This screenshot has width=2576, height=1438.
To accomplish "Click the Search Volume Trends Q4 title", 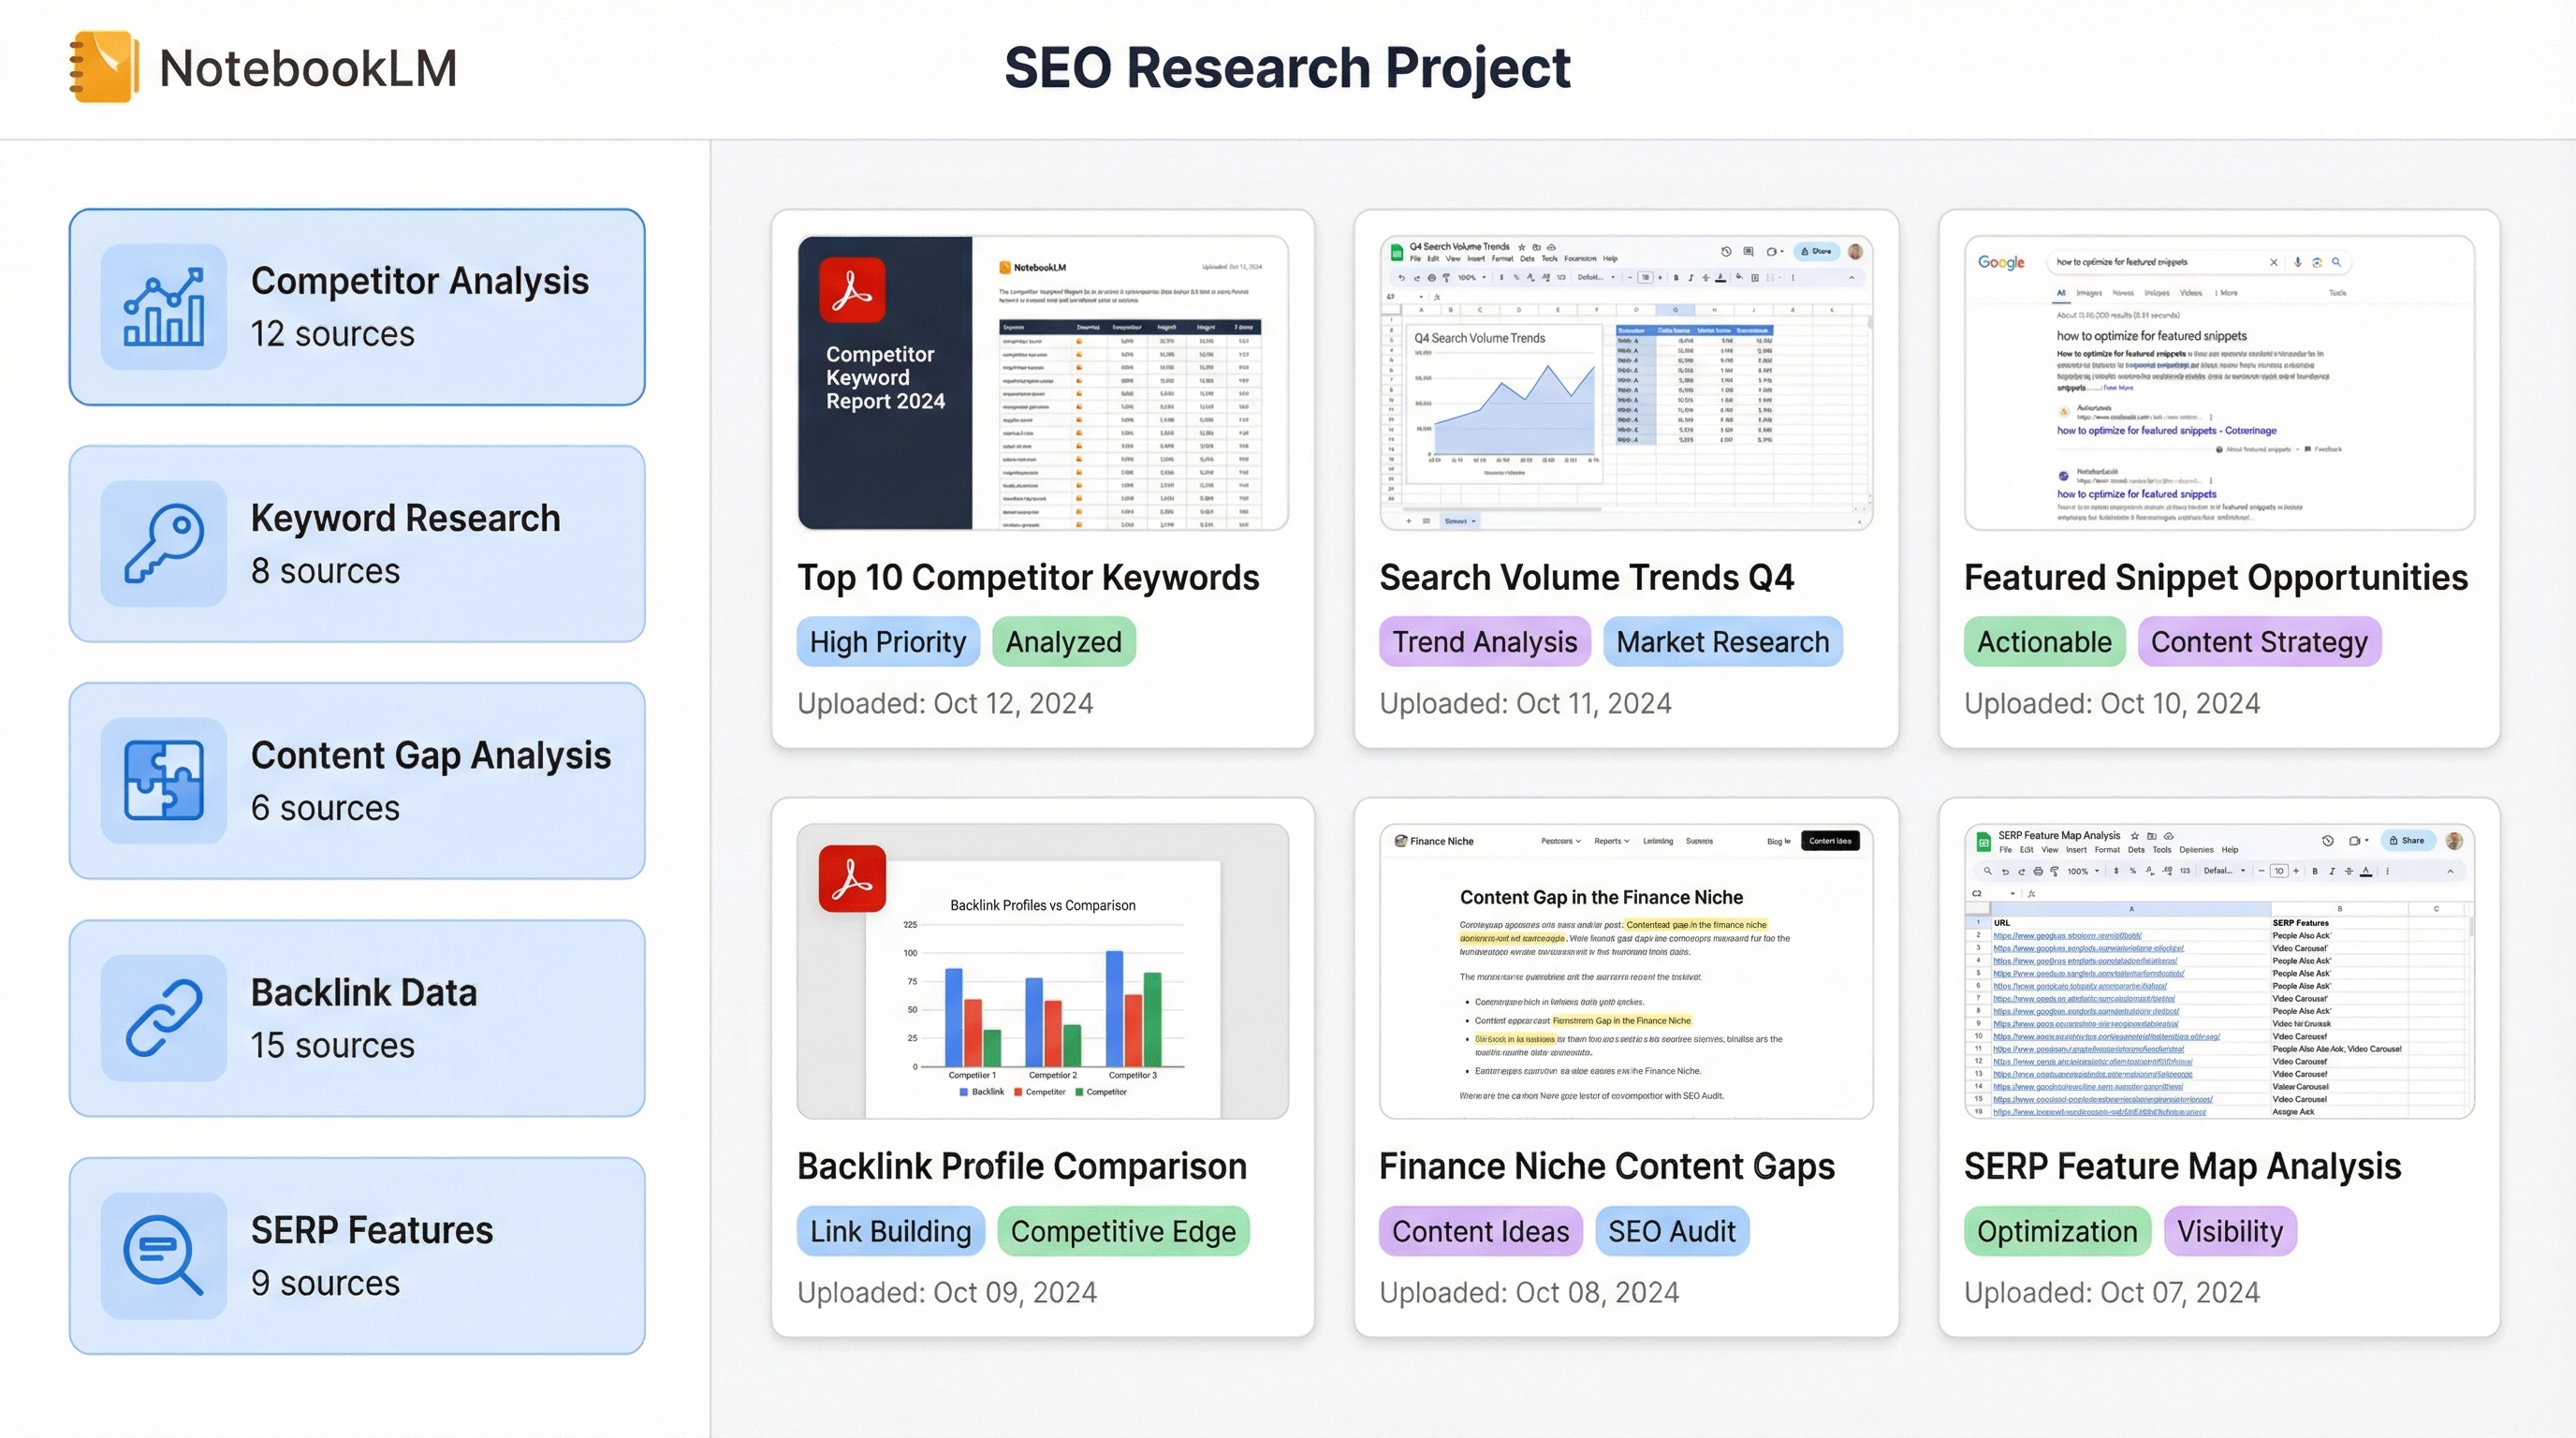I will [1587, 577].
